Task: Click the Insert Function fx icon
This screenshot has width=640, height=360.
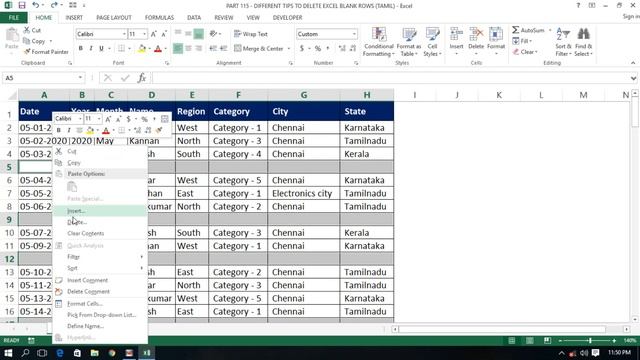Action: 141,78
